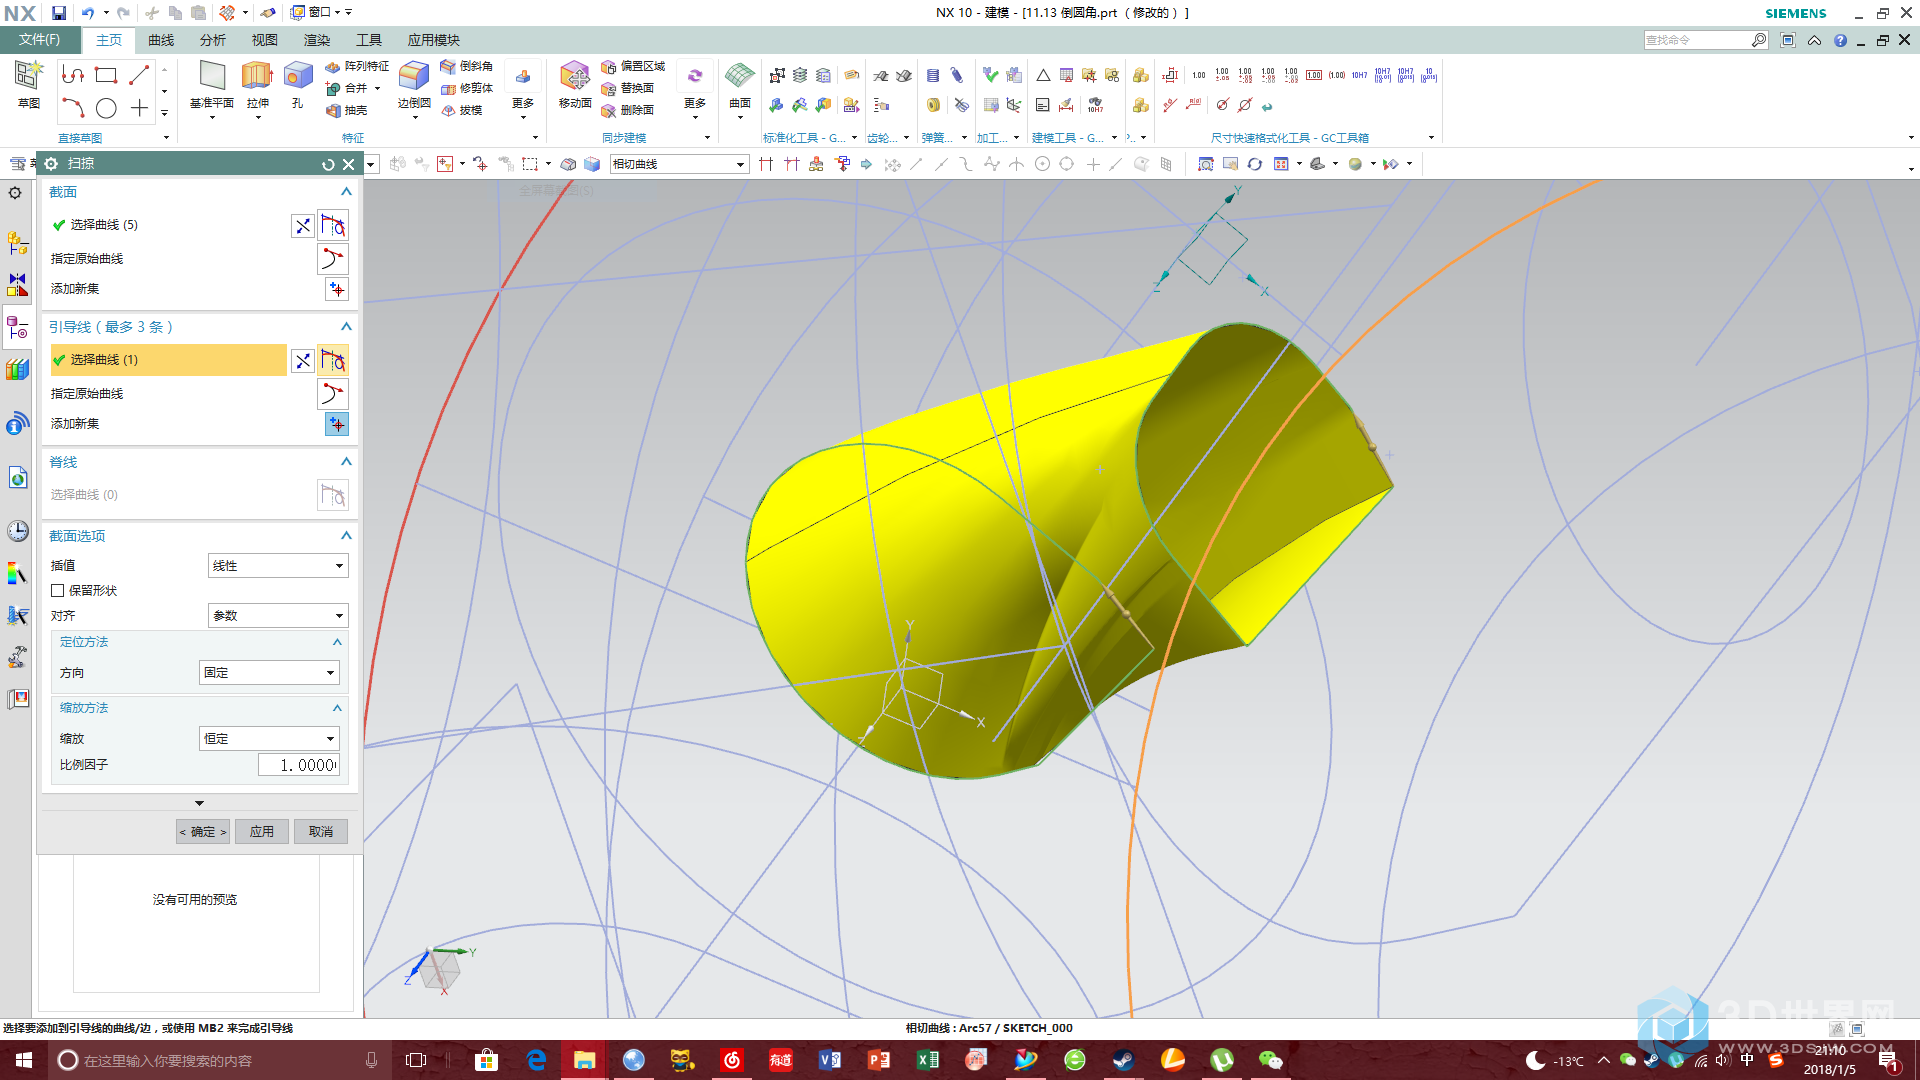1920x1080 pixels.
Task: Click the 拉伸 extrude icon
Action: click(257, 76)
